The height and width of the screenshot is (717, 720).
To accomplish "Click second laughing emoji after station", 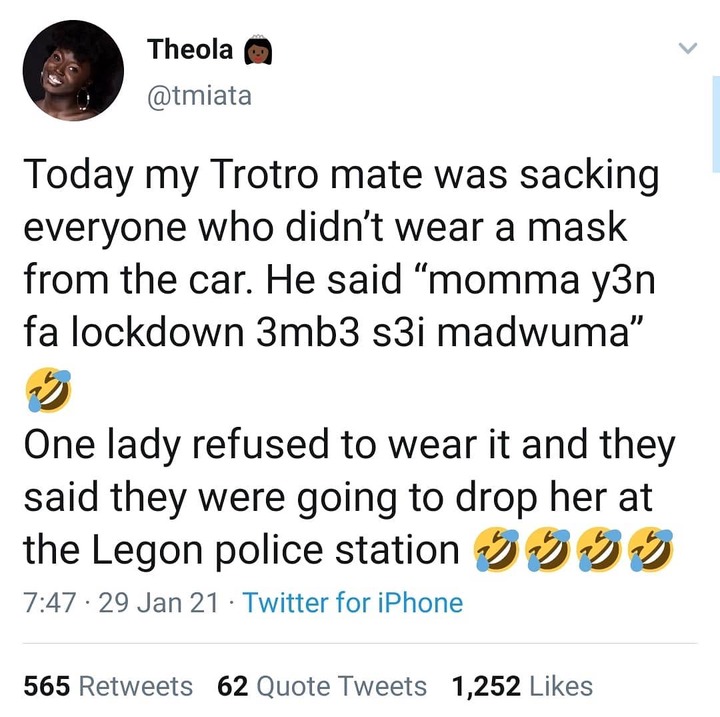I will coord(547,550).
